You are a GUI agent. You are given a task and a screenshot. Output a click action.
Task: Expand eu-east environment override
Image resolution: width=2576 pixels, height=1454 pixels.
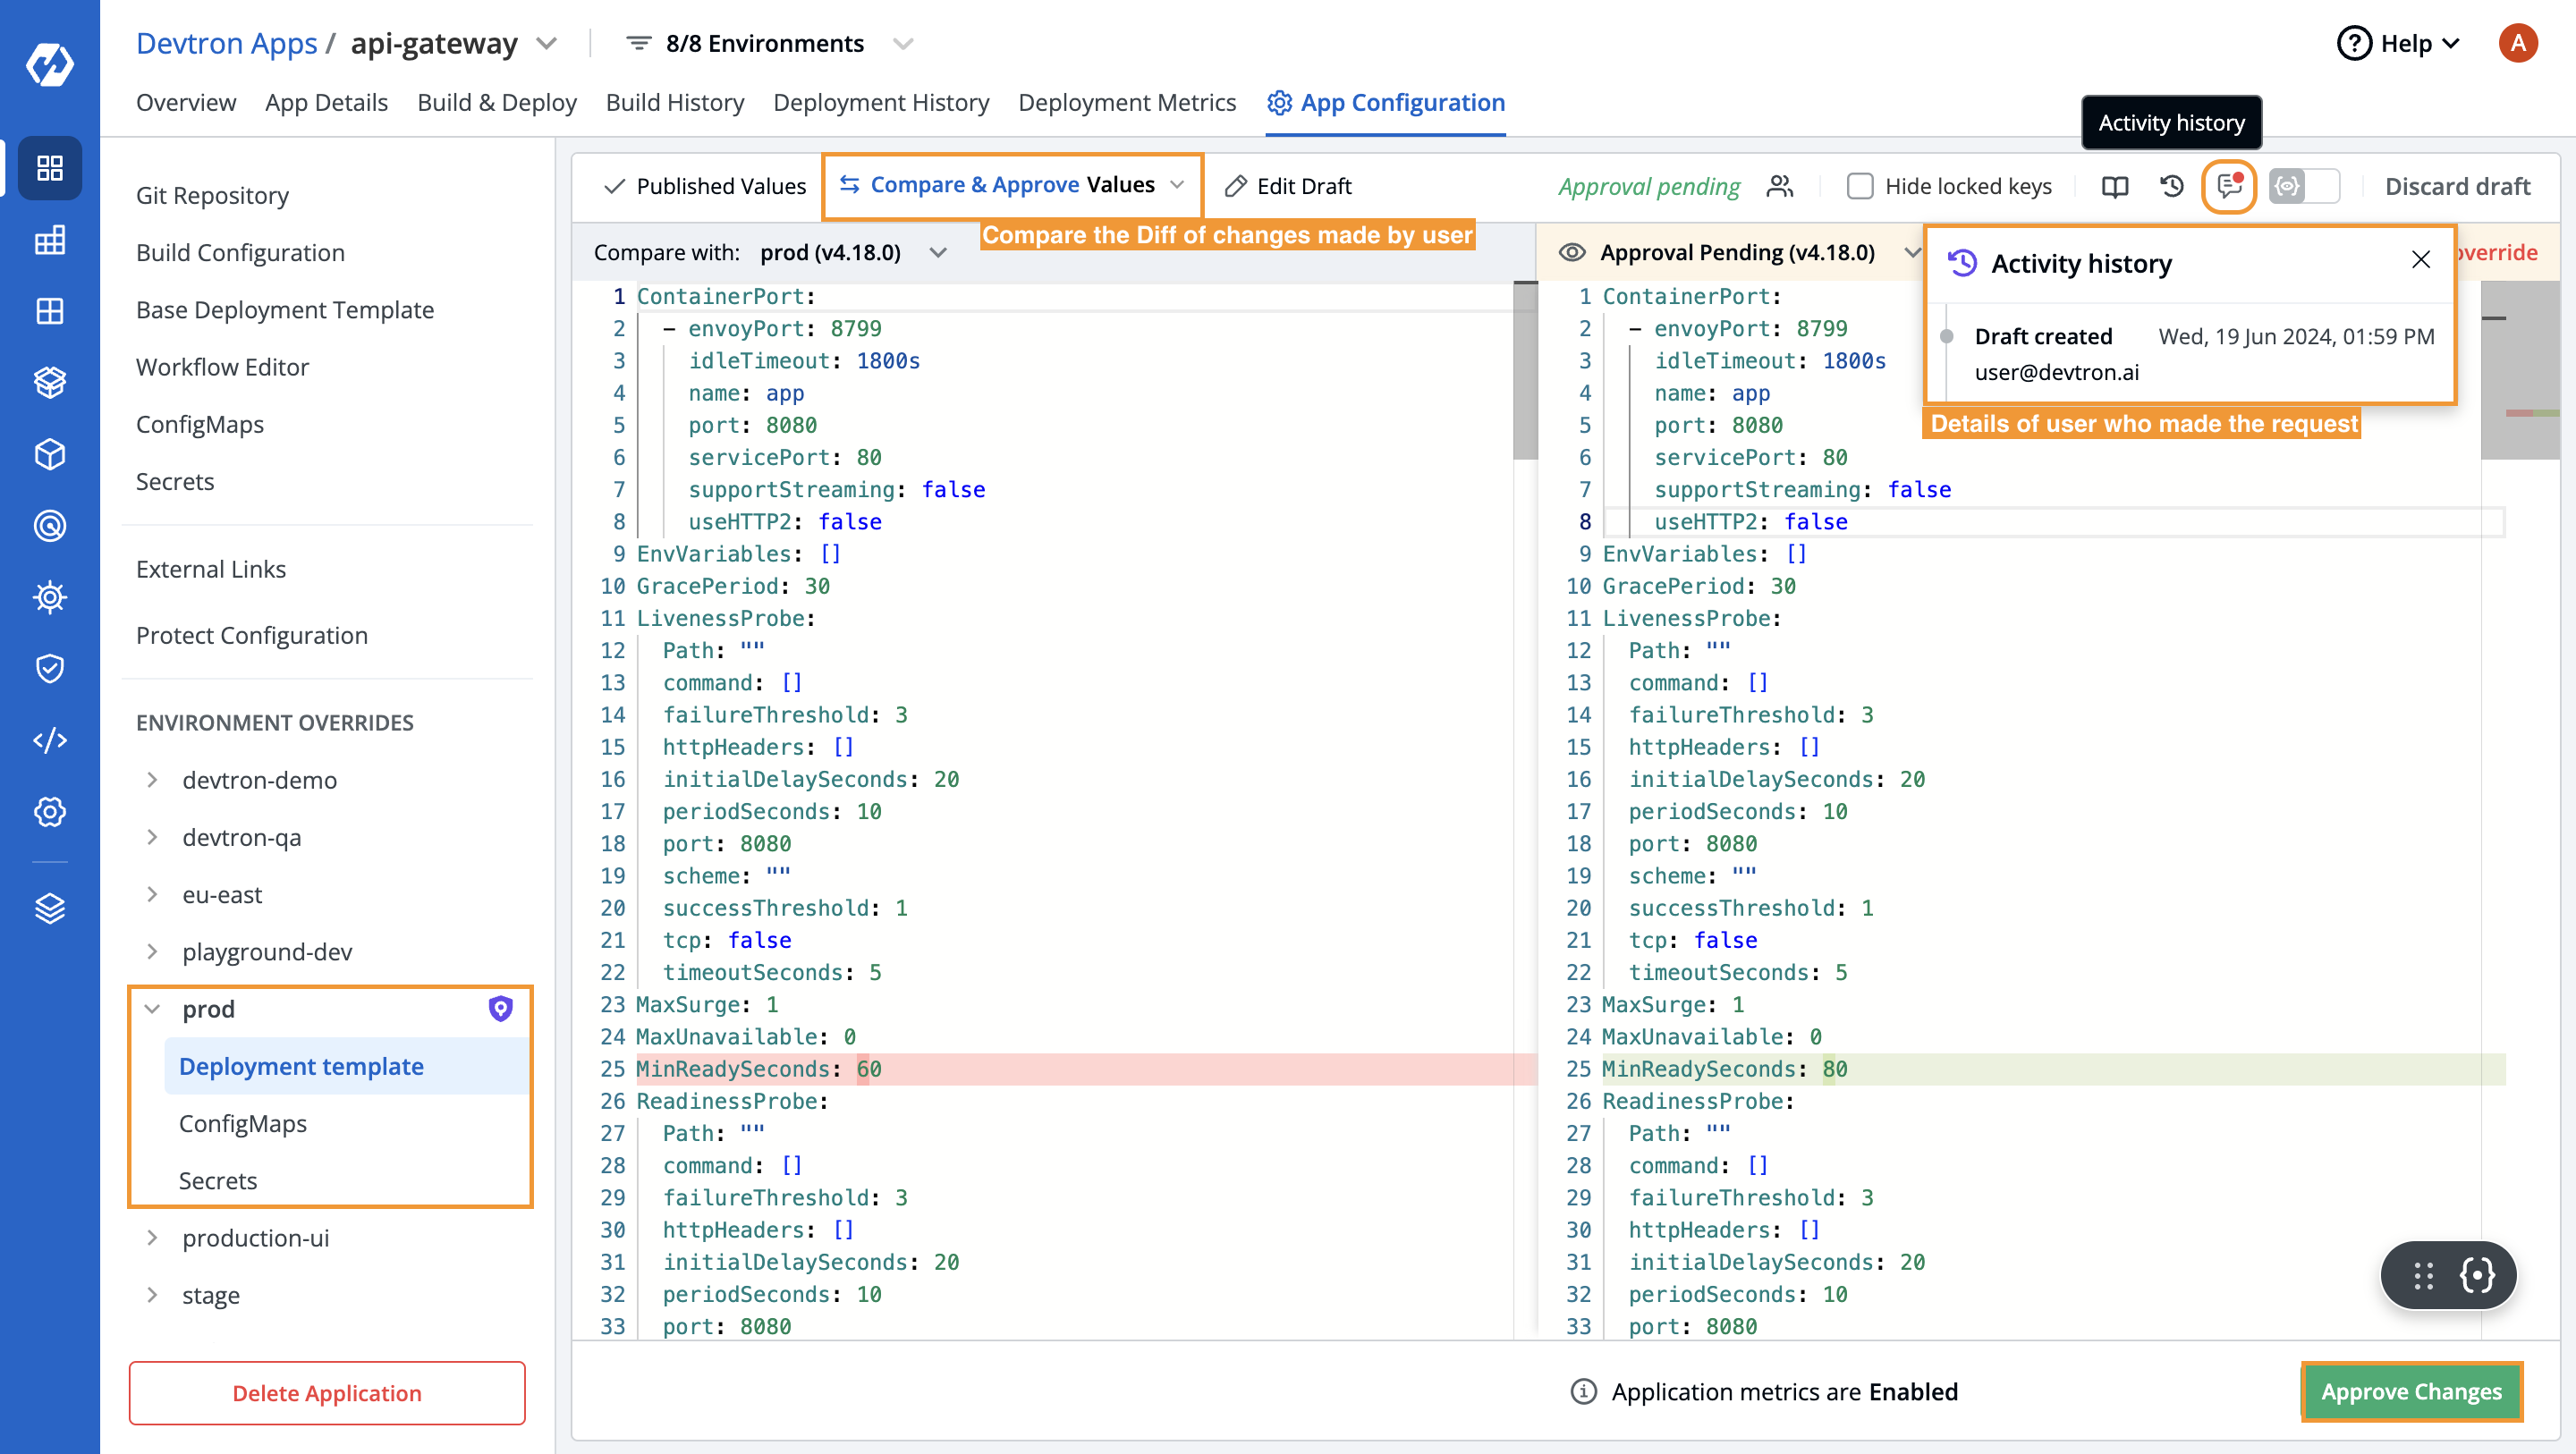[152, 894]
